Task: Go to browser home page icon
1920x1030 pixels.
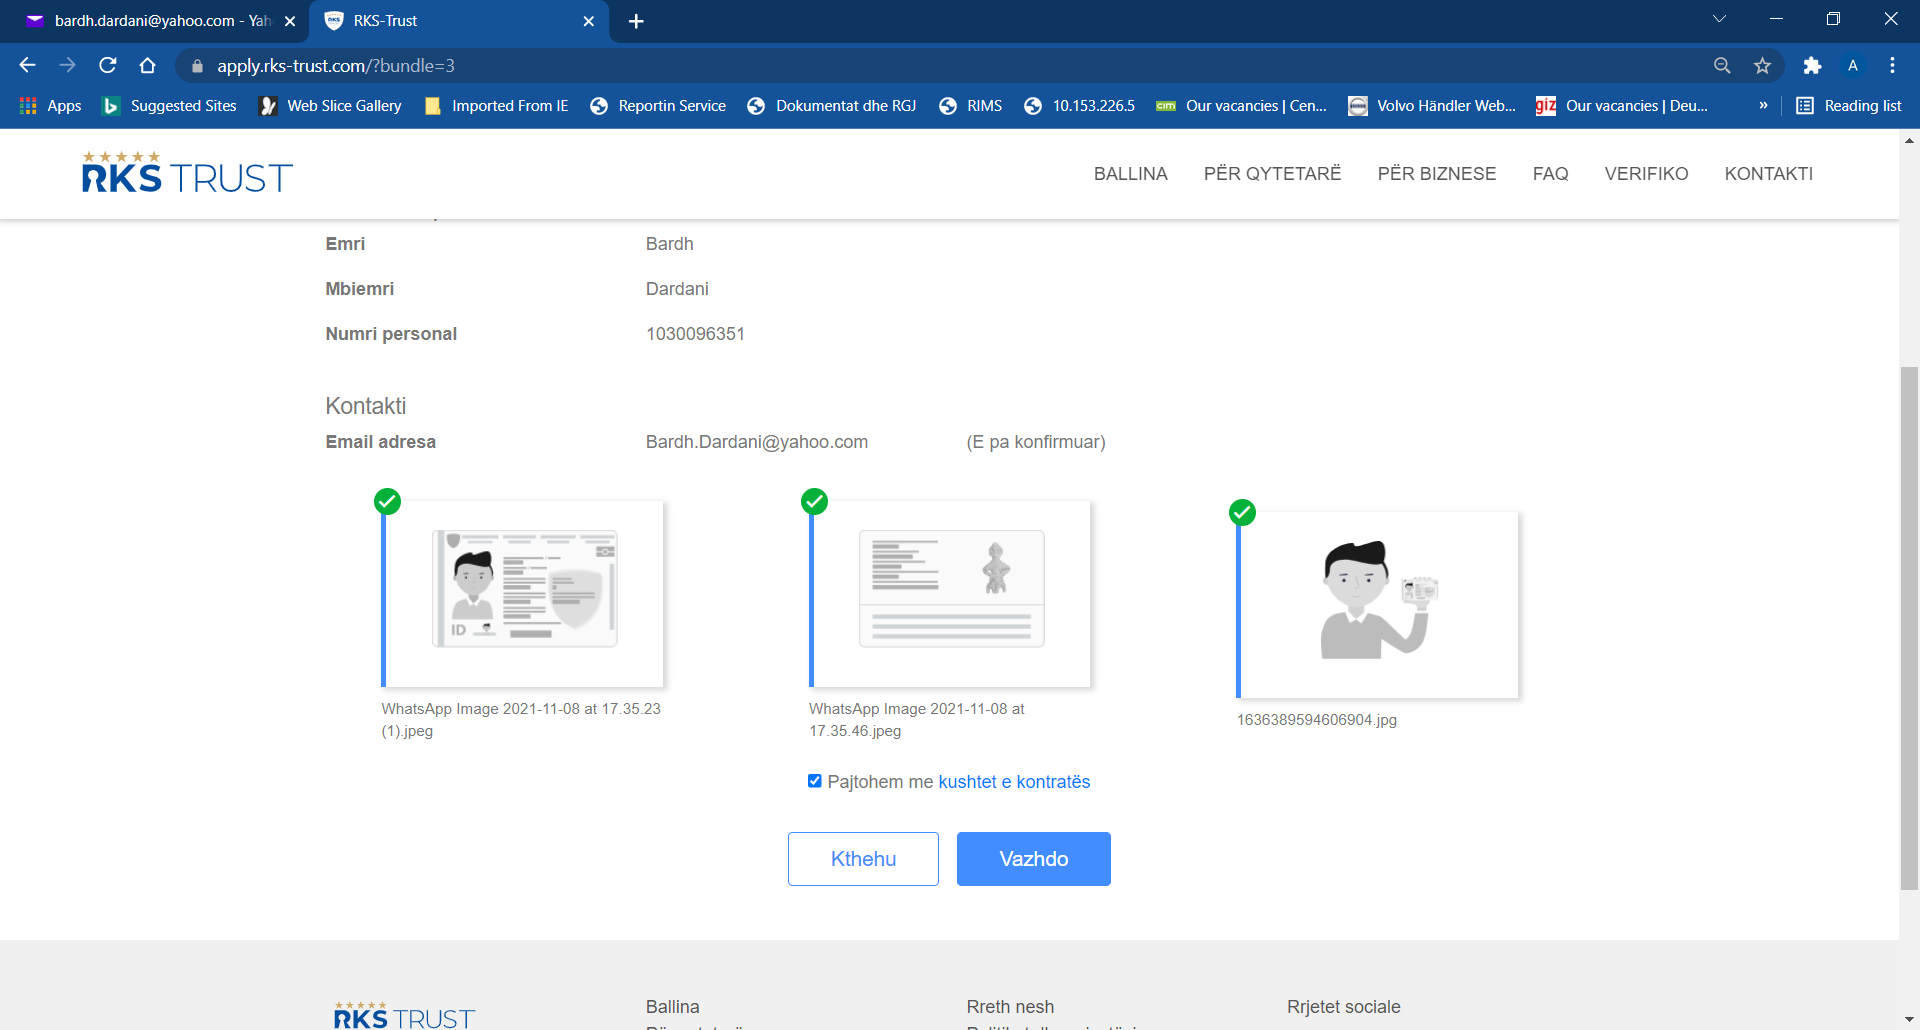Action: [148, 65]
